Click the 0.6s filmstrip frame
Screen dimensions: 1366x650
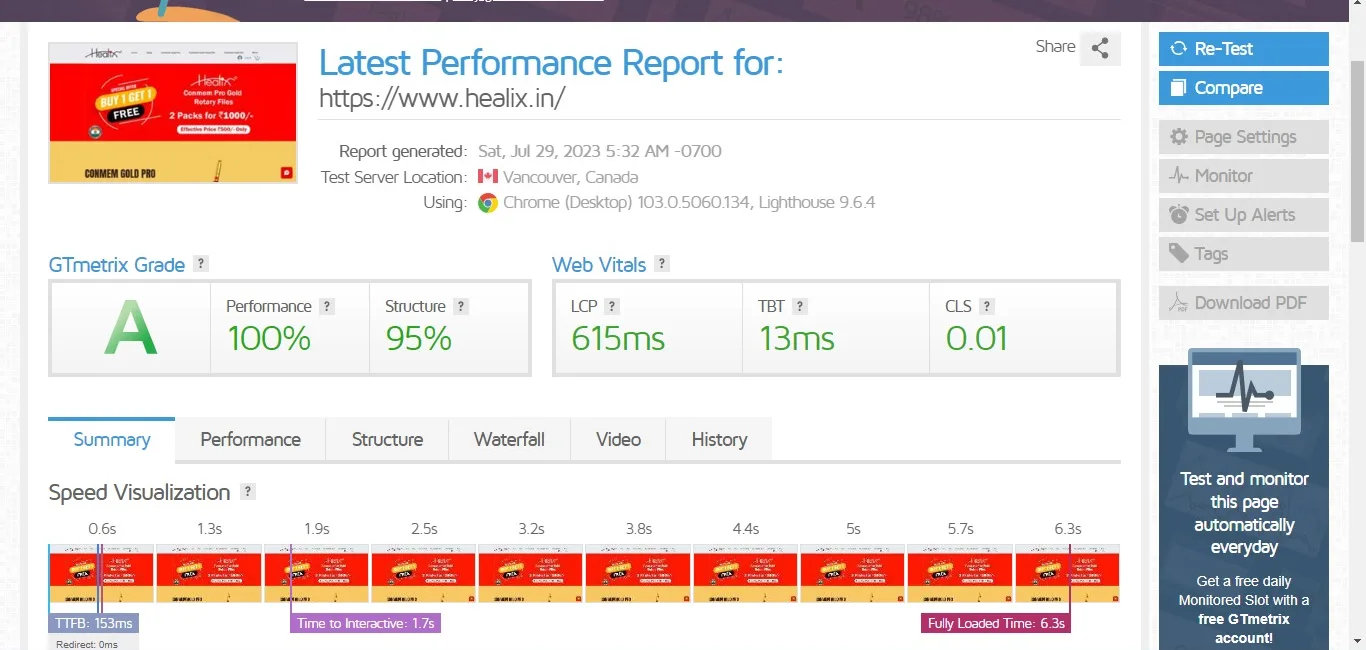coord(101,573)
